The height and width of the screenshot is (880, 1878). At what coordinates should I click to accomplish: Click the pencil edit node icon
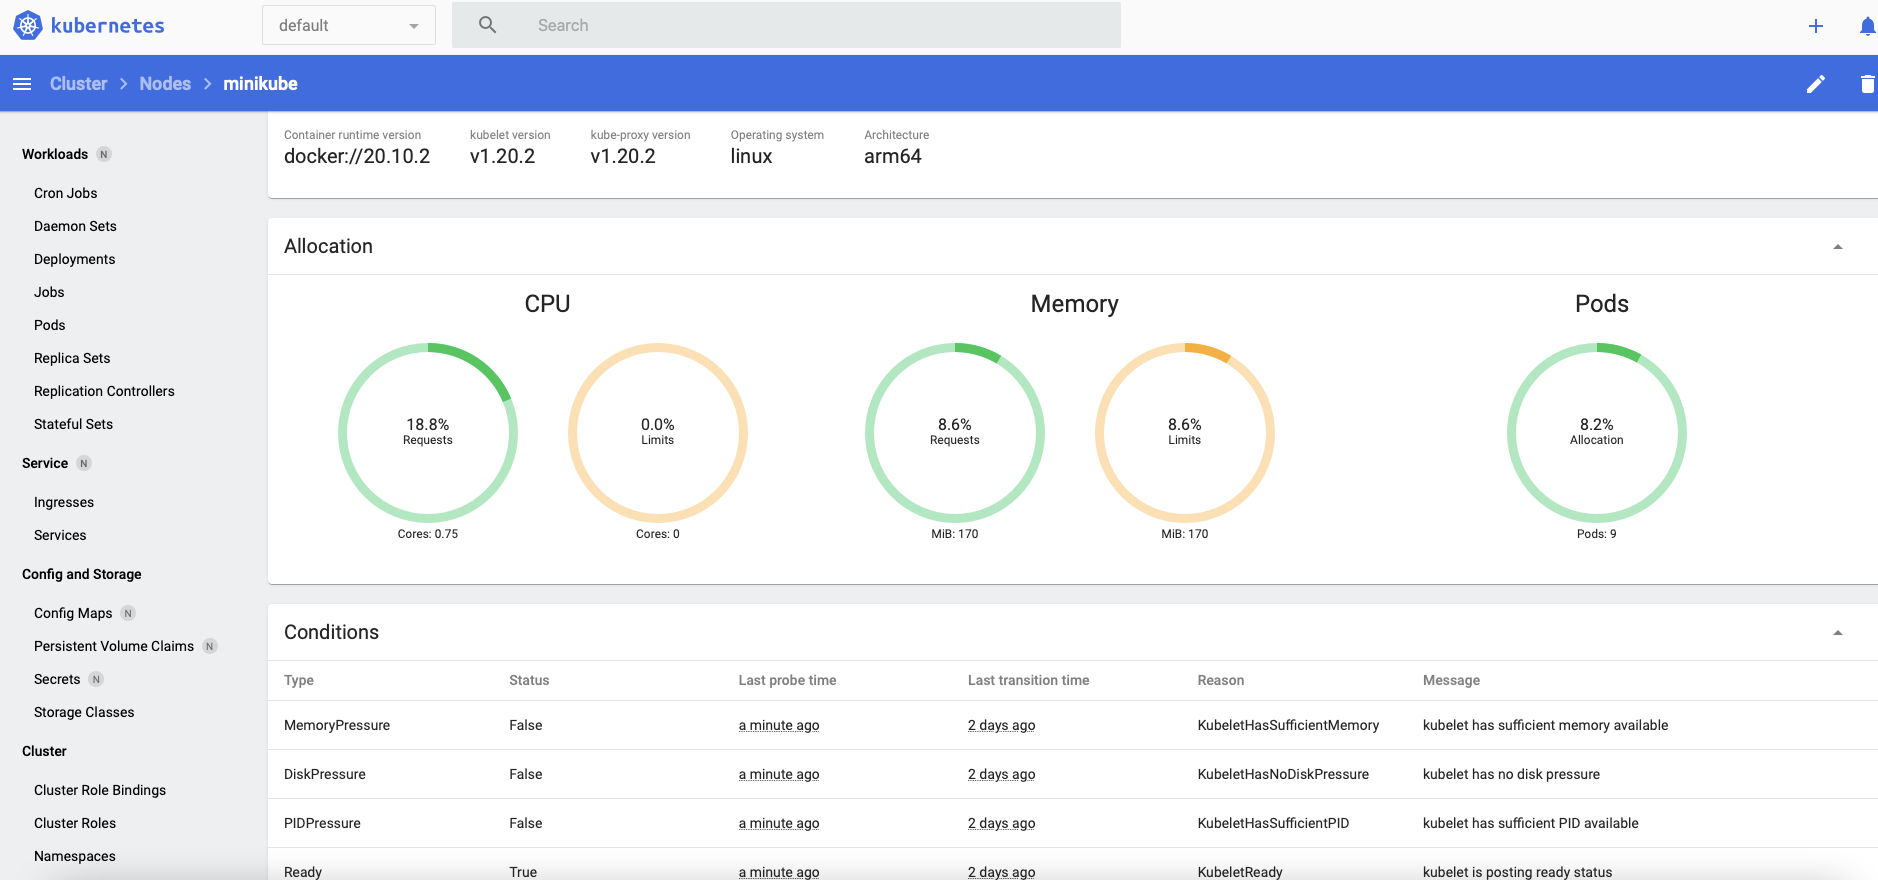click(x=1816, y=84)
